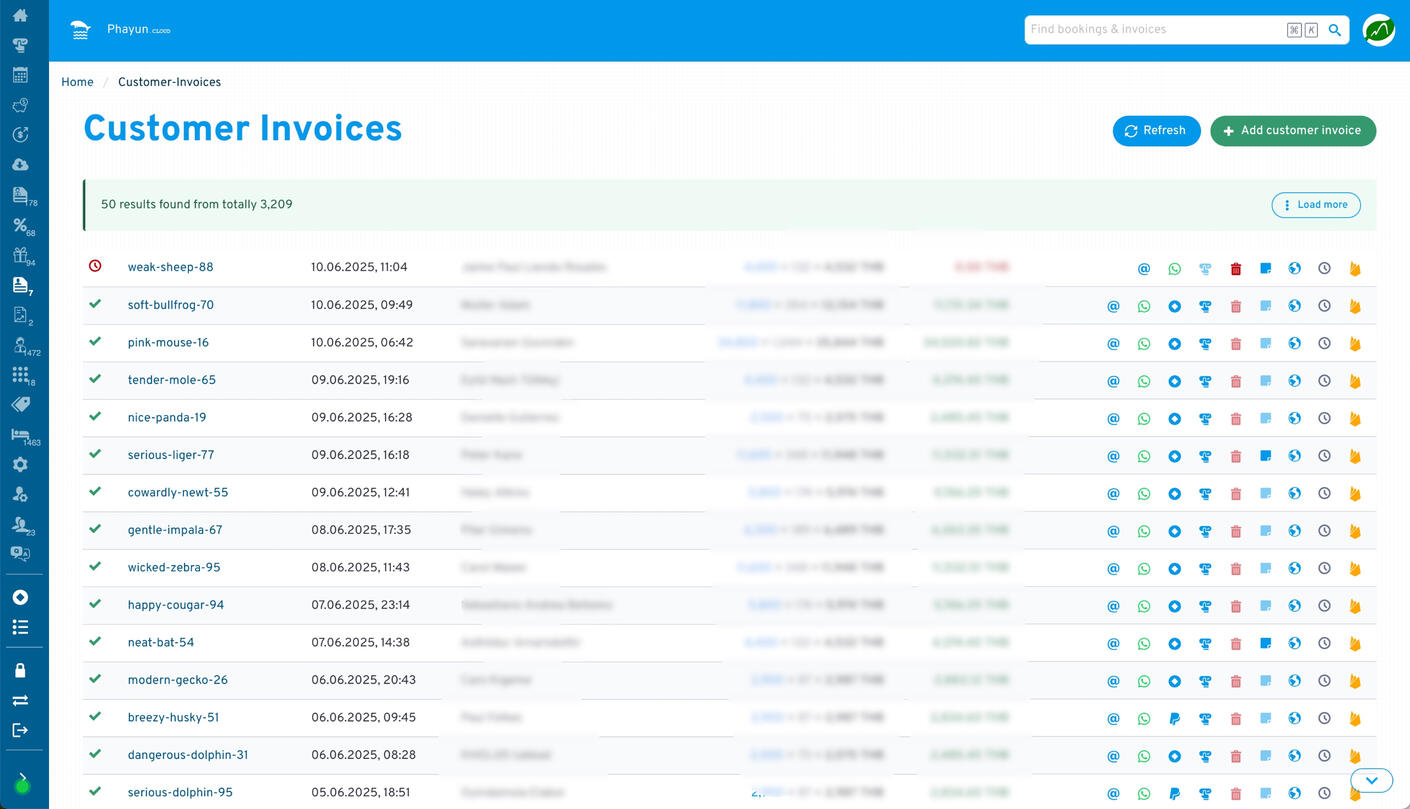
Task: Open the globe icon on gentle-impala-67 row
Action: click(1295, 531)
